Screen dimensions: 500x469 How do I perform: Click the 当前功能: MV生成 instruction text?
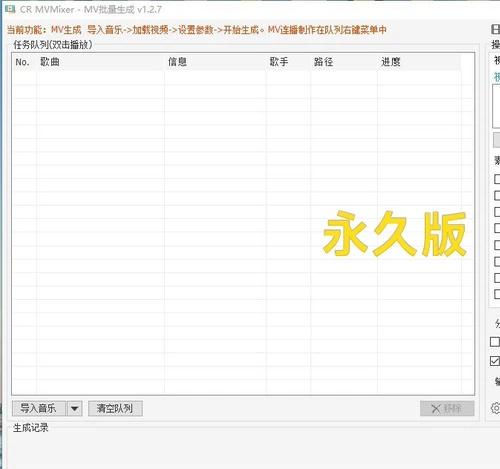pyautogui.click(x=197, y=30)
